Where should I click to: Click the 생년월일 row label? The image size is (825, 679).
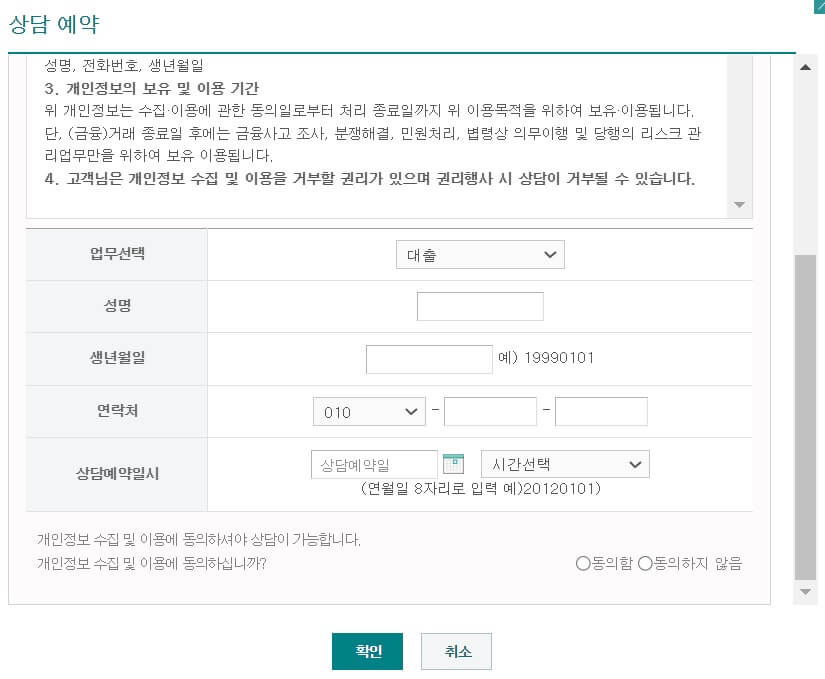pos(117,358)
